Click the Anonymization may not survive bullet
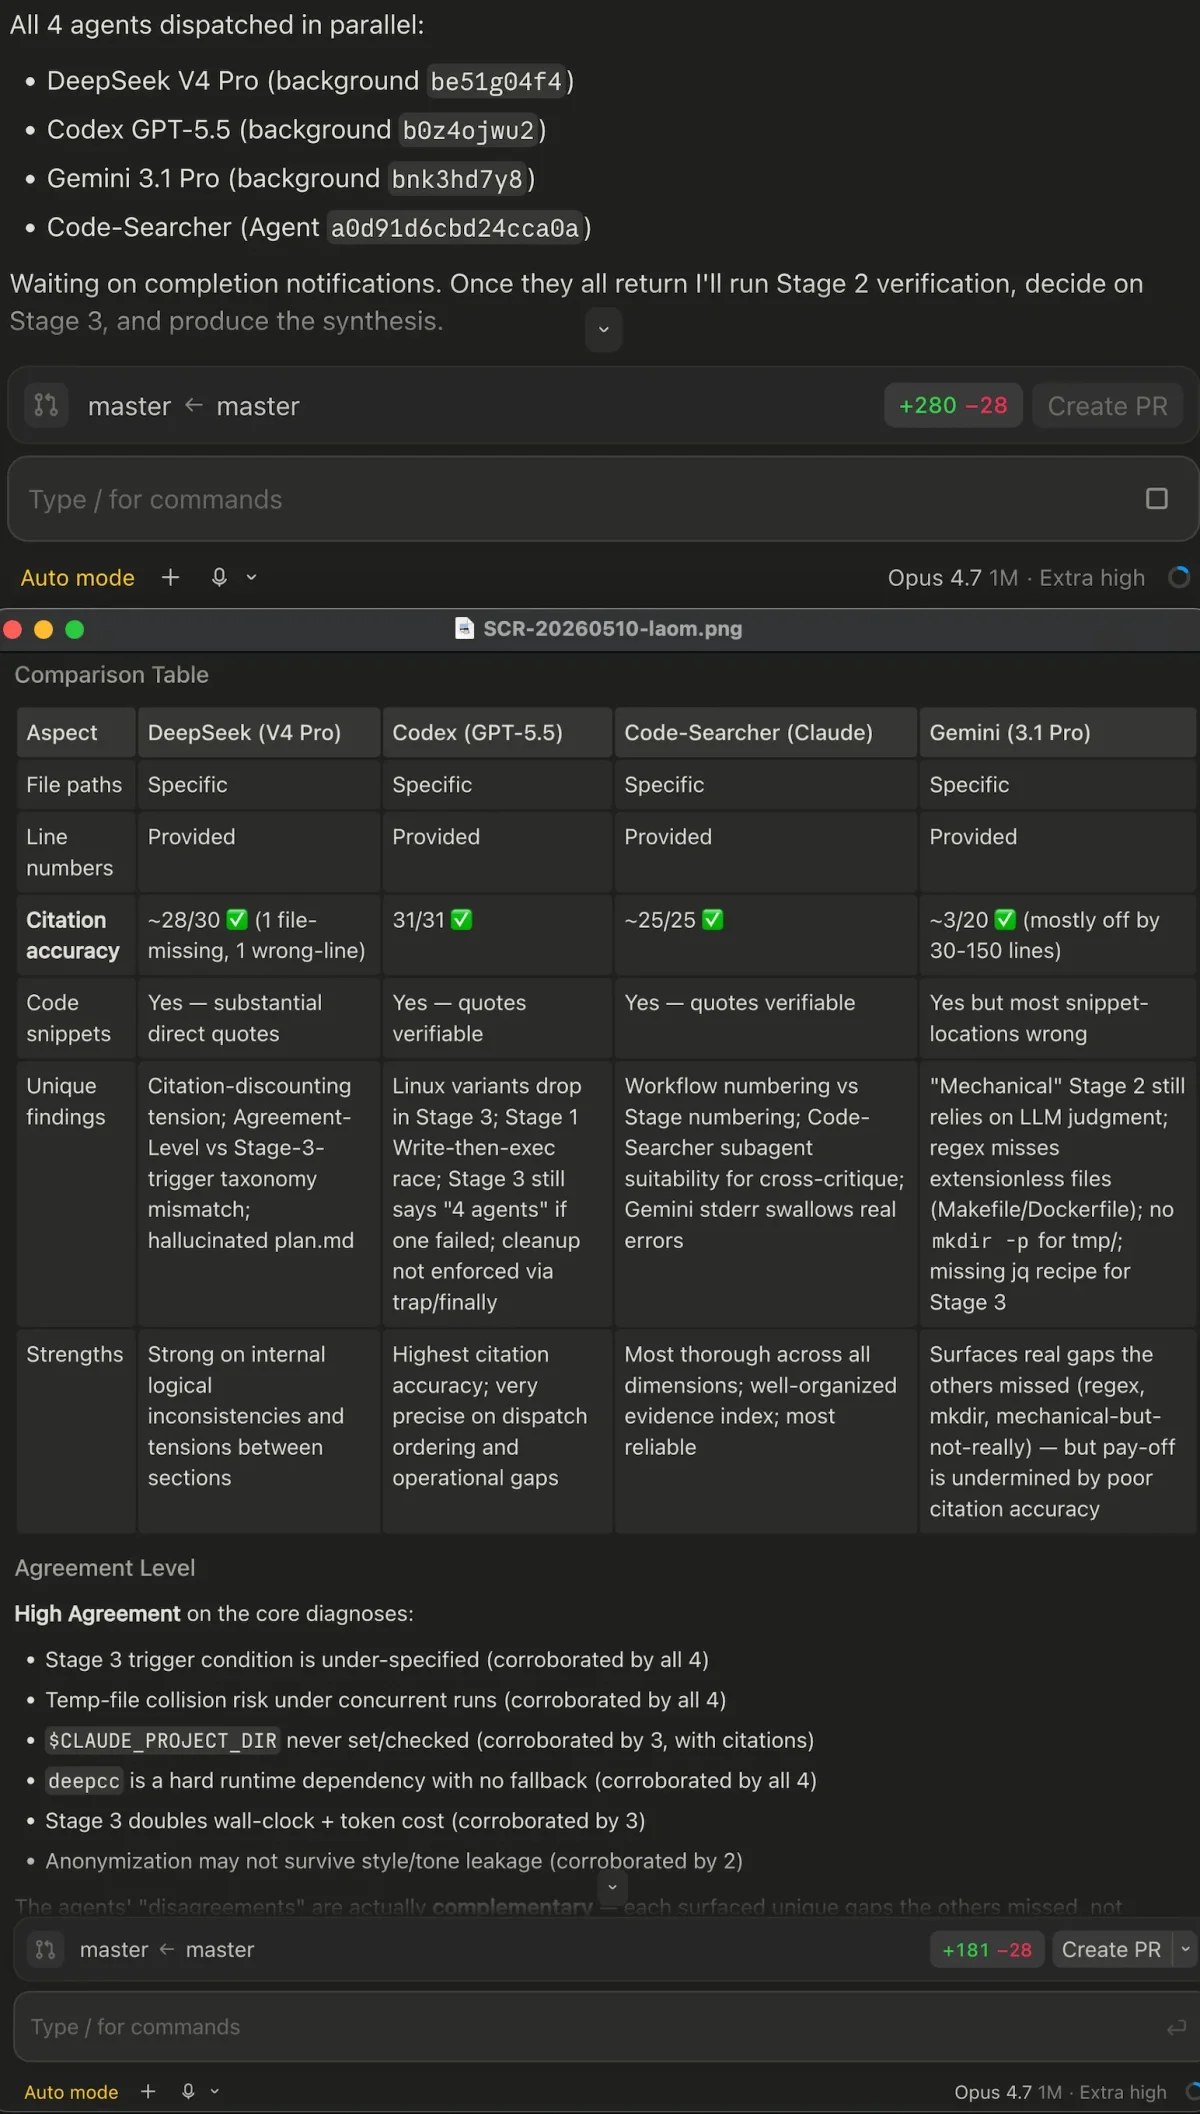This screenshot has height=2114, width=1200. pos(394,1861)
